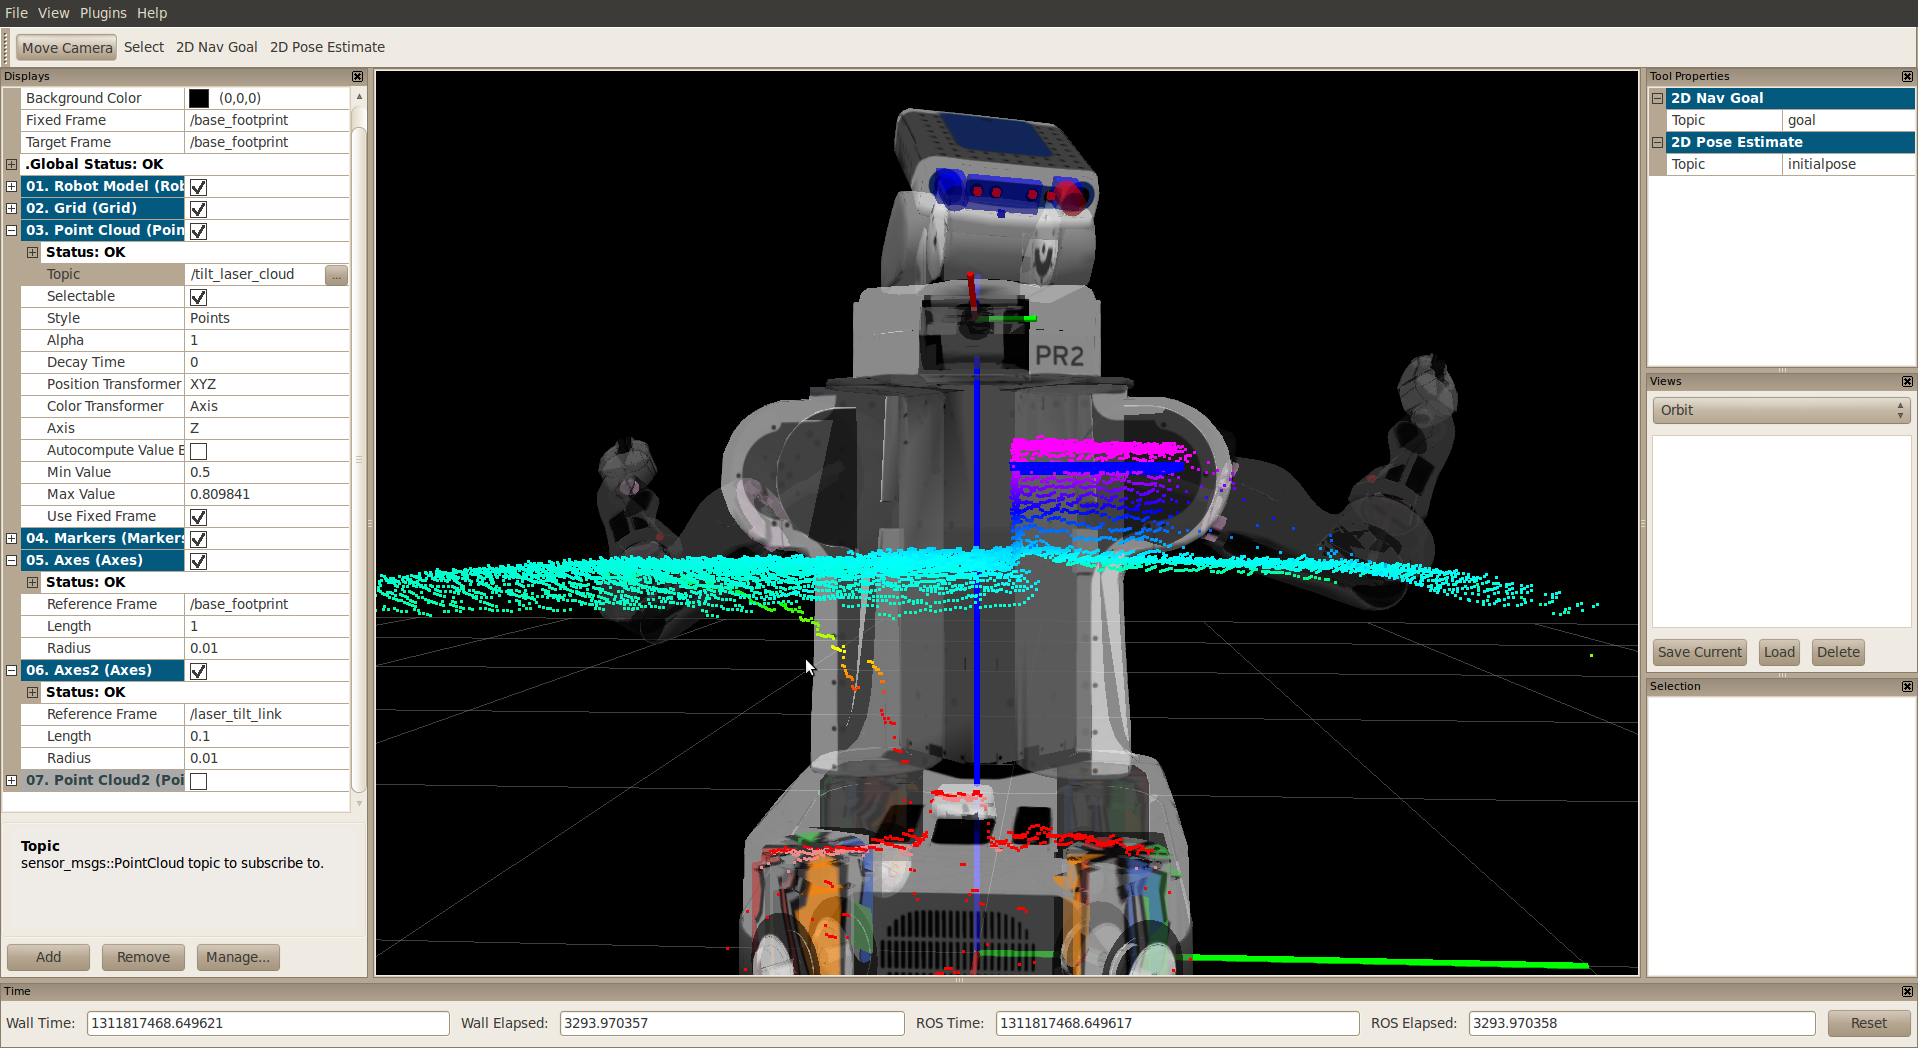Open the Plugins menu
1918x1048 pixels.
103,13
